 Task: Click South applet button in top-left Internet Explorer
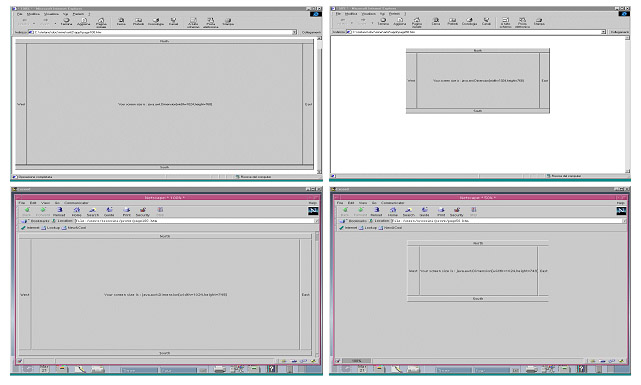pyautogui.click(x=164, y=167)
